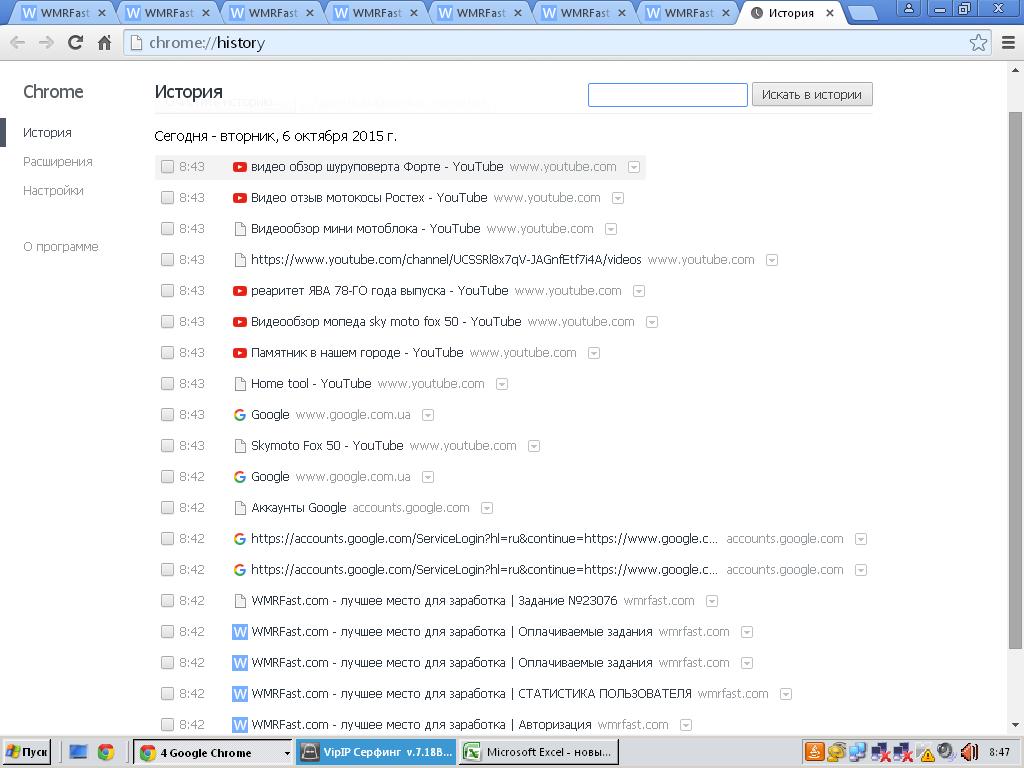1024x768 pixels.
Task: Check the box for шуруповерта Форте entry
Action: point(167,167)
